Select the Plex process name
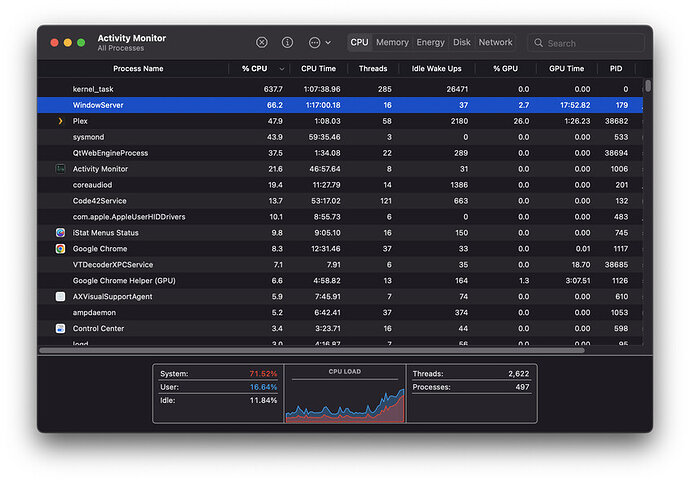 [x=80, y=121]
